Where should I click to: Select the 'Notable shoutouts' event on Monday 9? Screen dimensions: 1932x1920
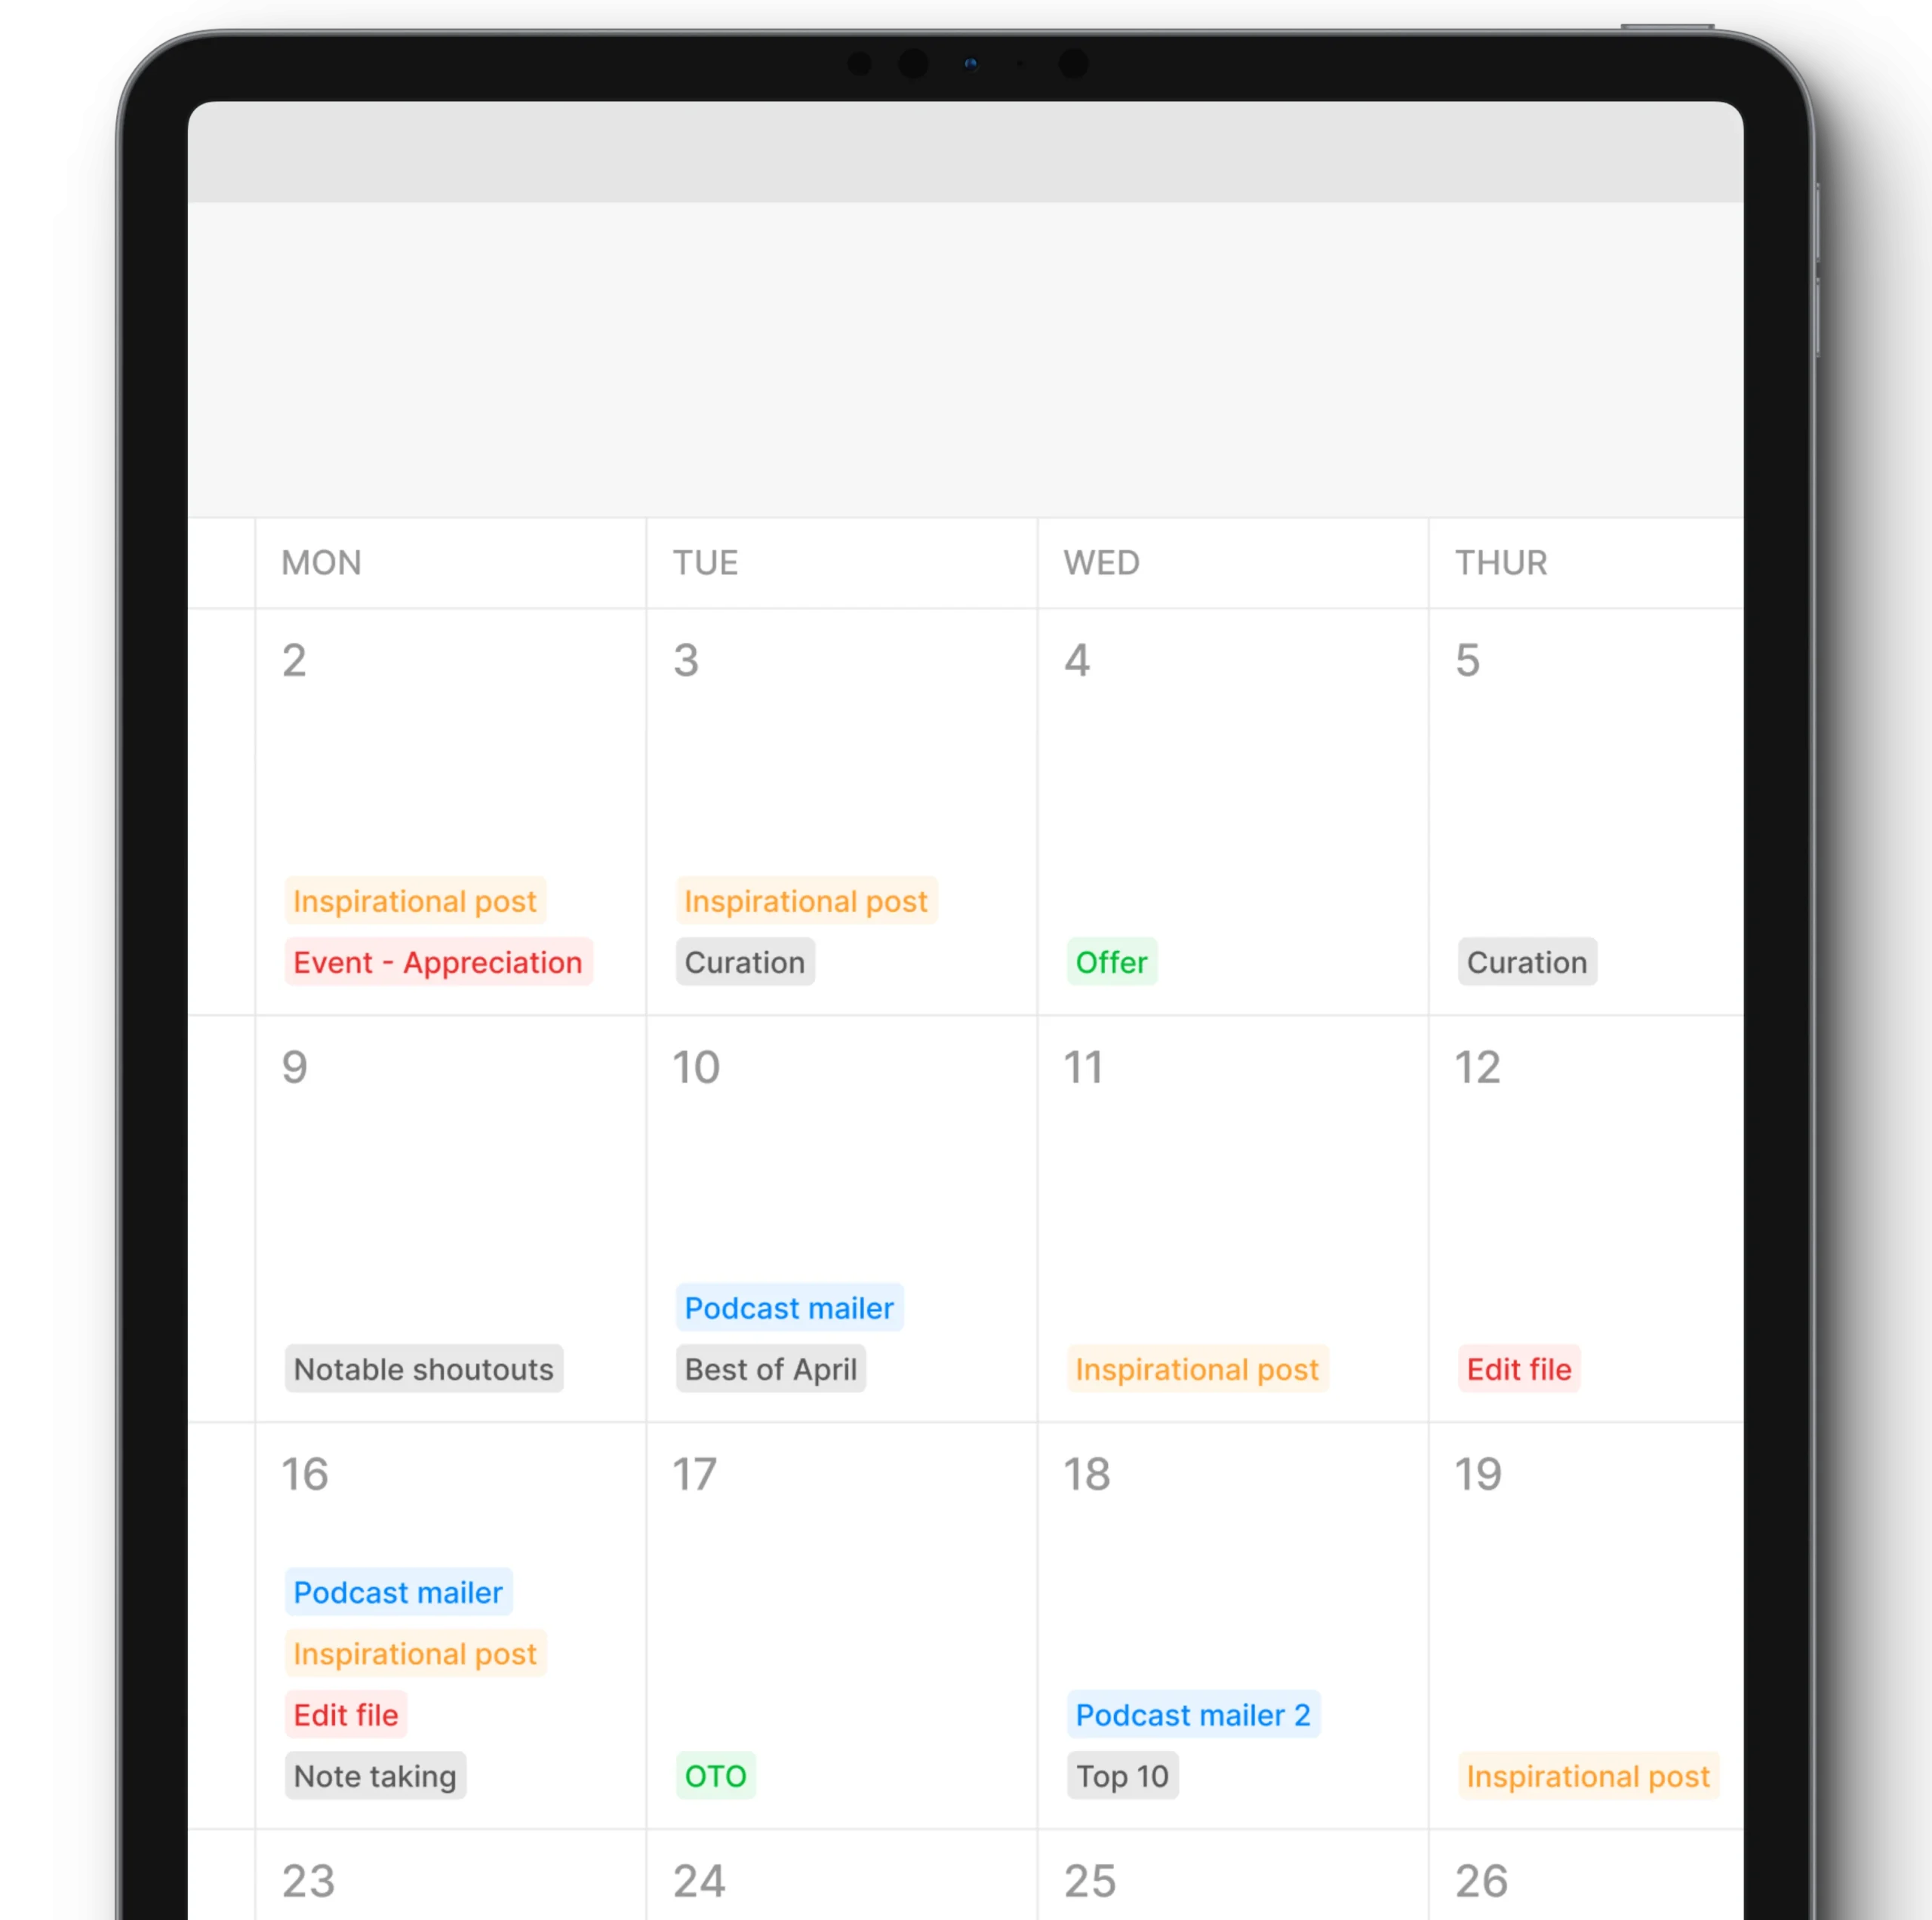pos(422,1368)
